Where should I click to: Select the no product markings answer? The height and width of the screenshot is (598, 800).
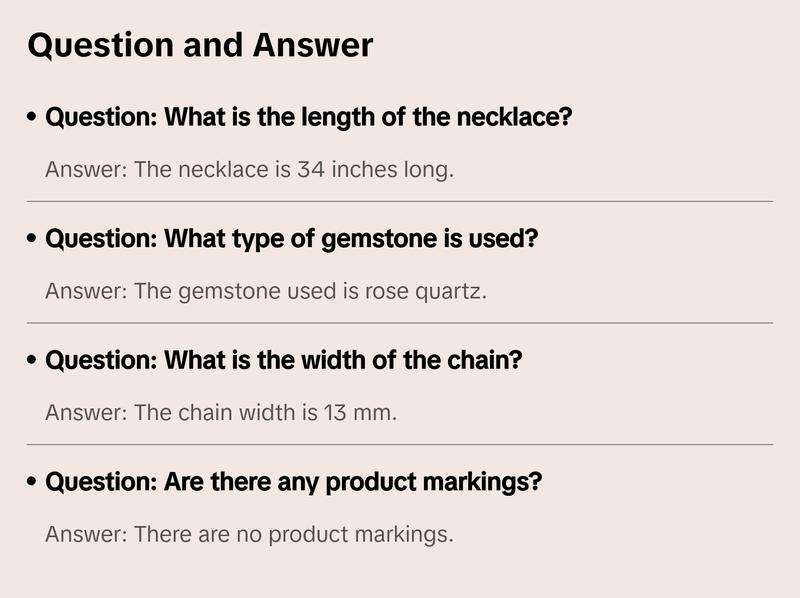(249, 534)
